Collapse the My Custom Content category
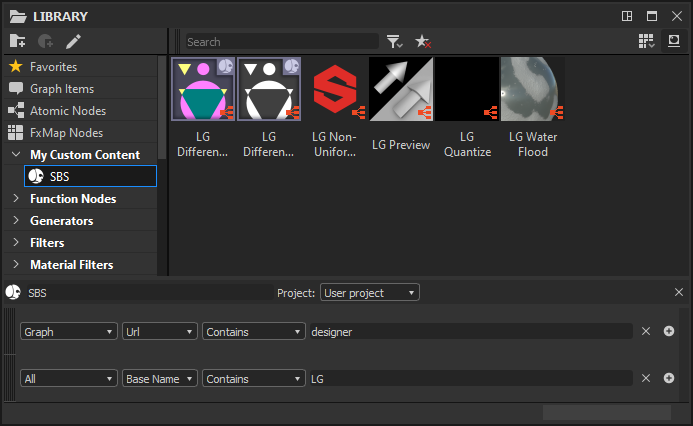693x426 pixels. [16, 154]
